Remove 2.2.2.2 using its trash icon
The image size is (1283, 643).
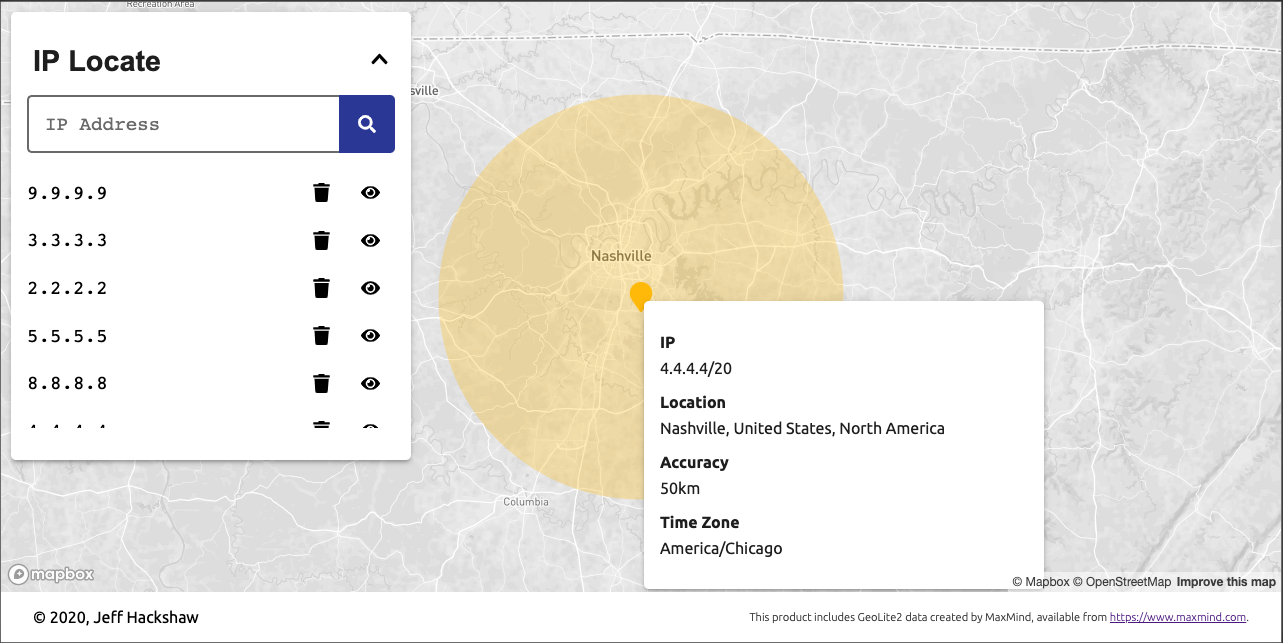pos(321,289)
